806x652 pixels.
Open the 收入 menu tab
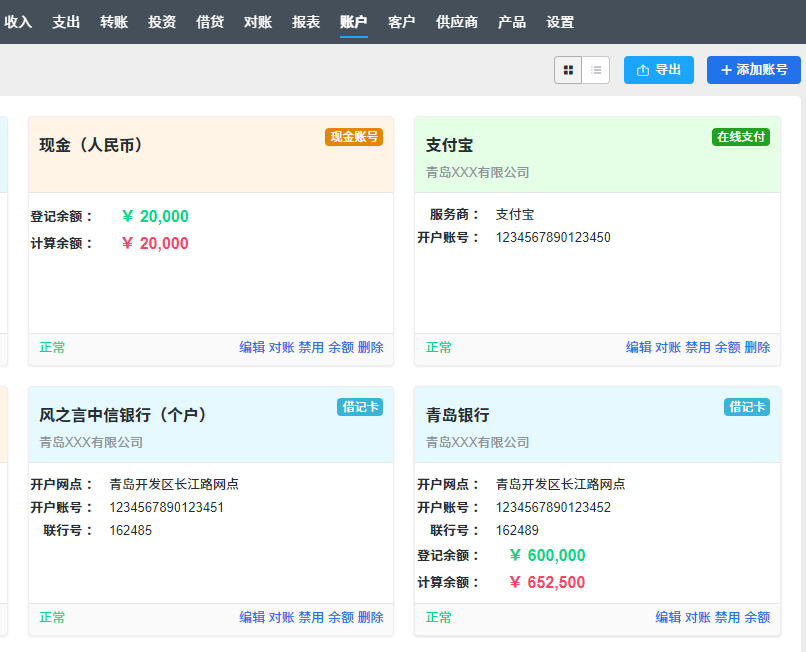tap(18, 22)
